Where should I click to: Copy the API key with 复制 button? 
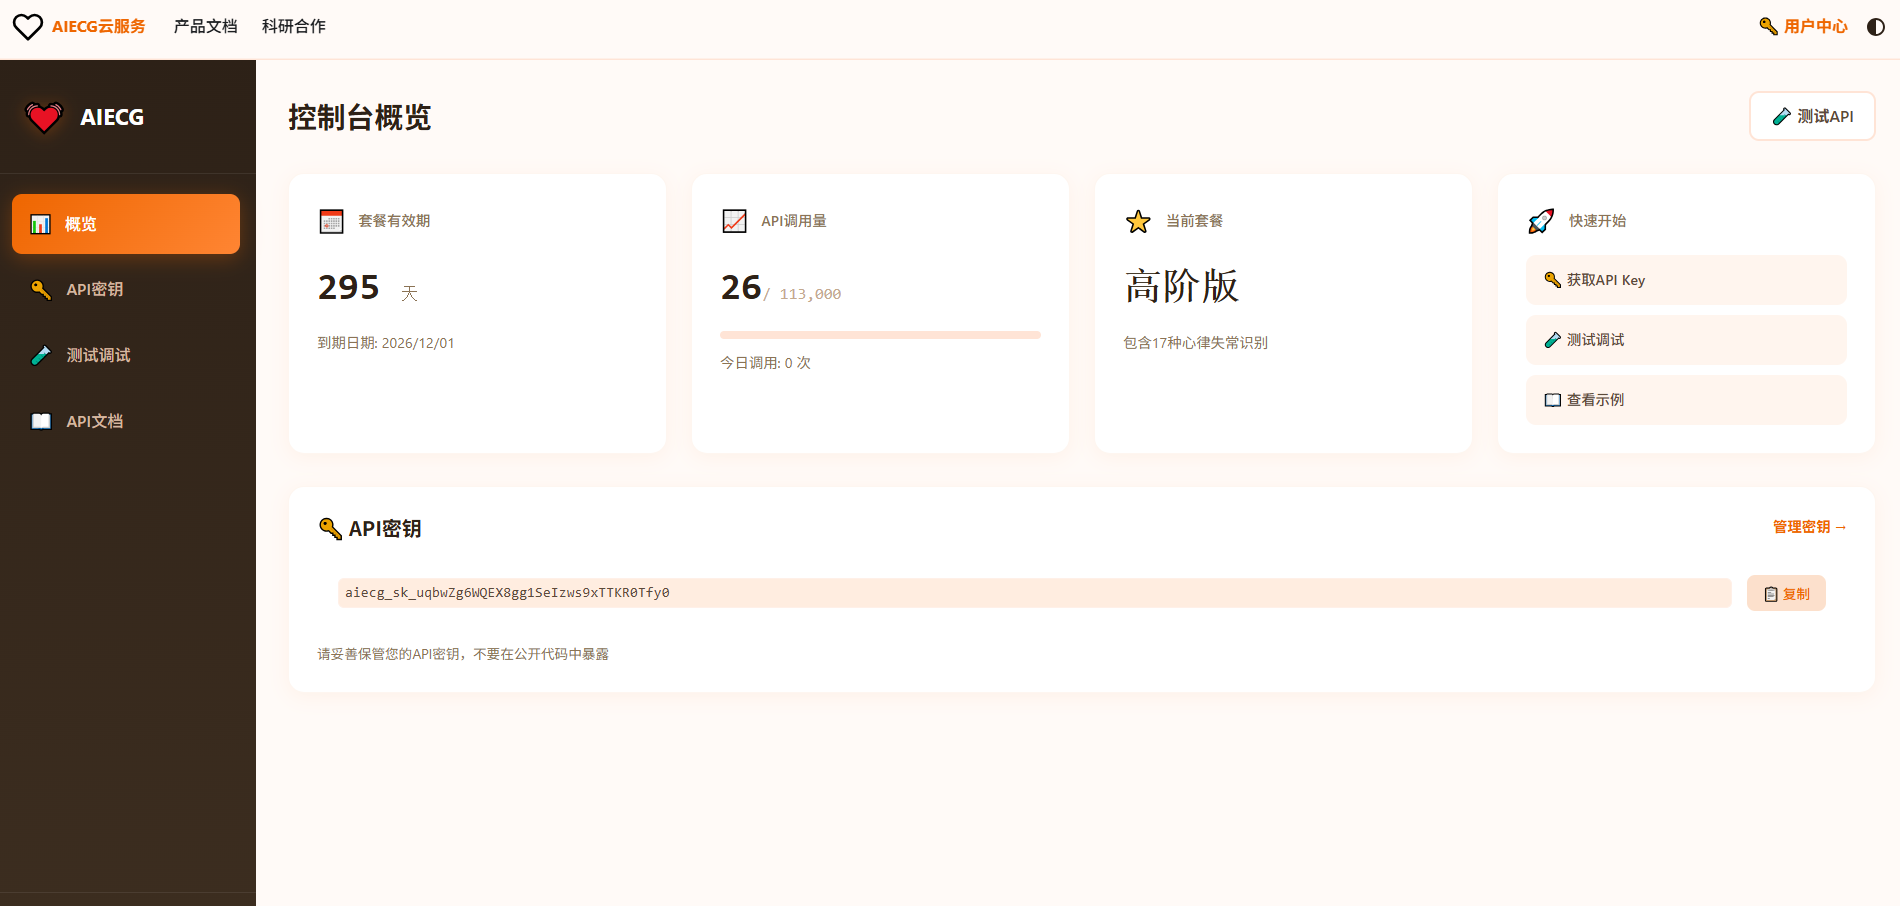coord(1785,592)
